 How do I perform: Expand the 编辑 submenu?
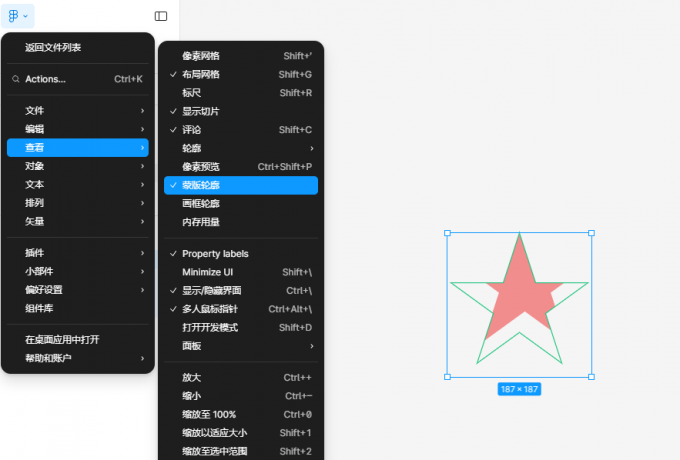point(78,129)
